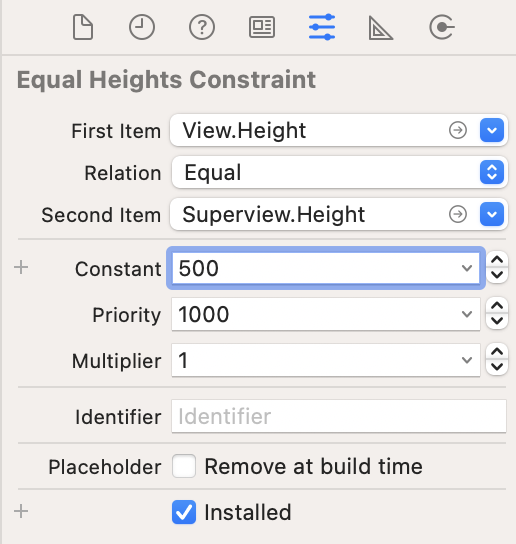
Task: Add variation with plus beside Installed
Action: coord(21,511)
